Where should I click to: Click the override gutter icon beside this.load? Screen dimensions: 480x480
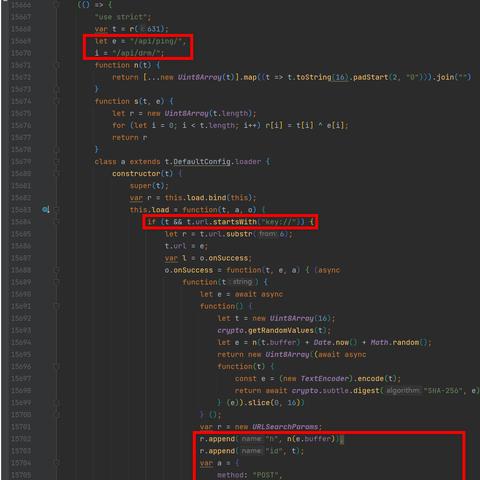tap(46, 210)
